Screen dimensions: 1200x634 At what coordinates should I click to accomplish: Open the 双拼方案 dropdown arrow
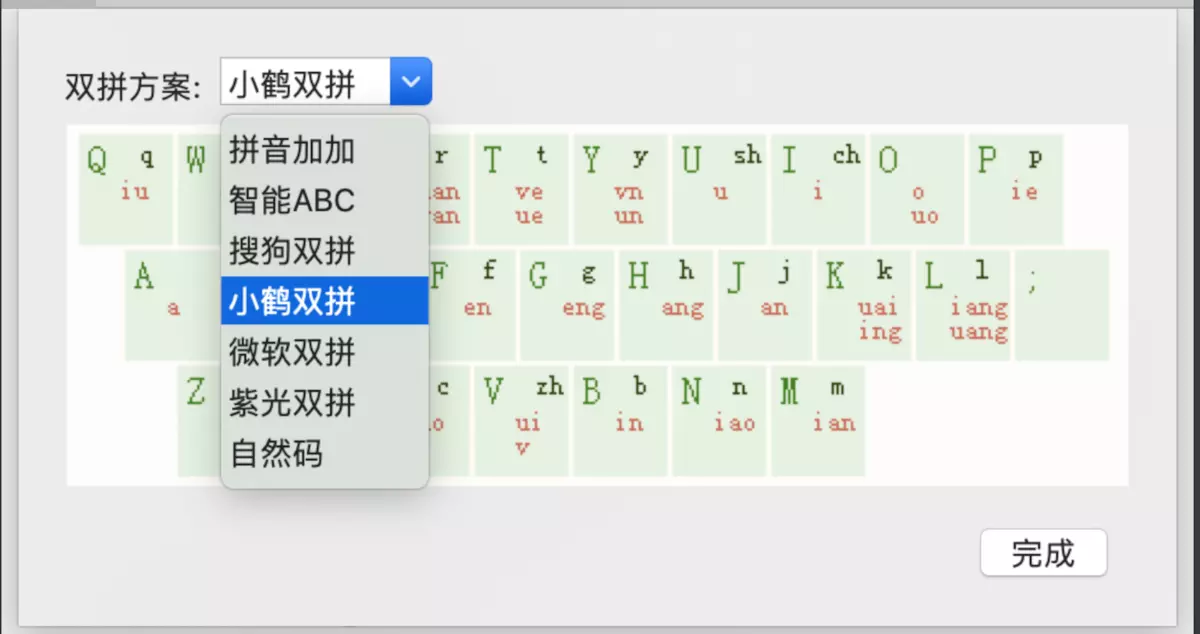(410, 82)
